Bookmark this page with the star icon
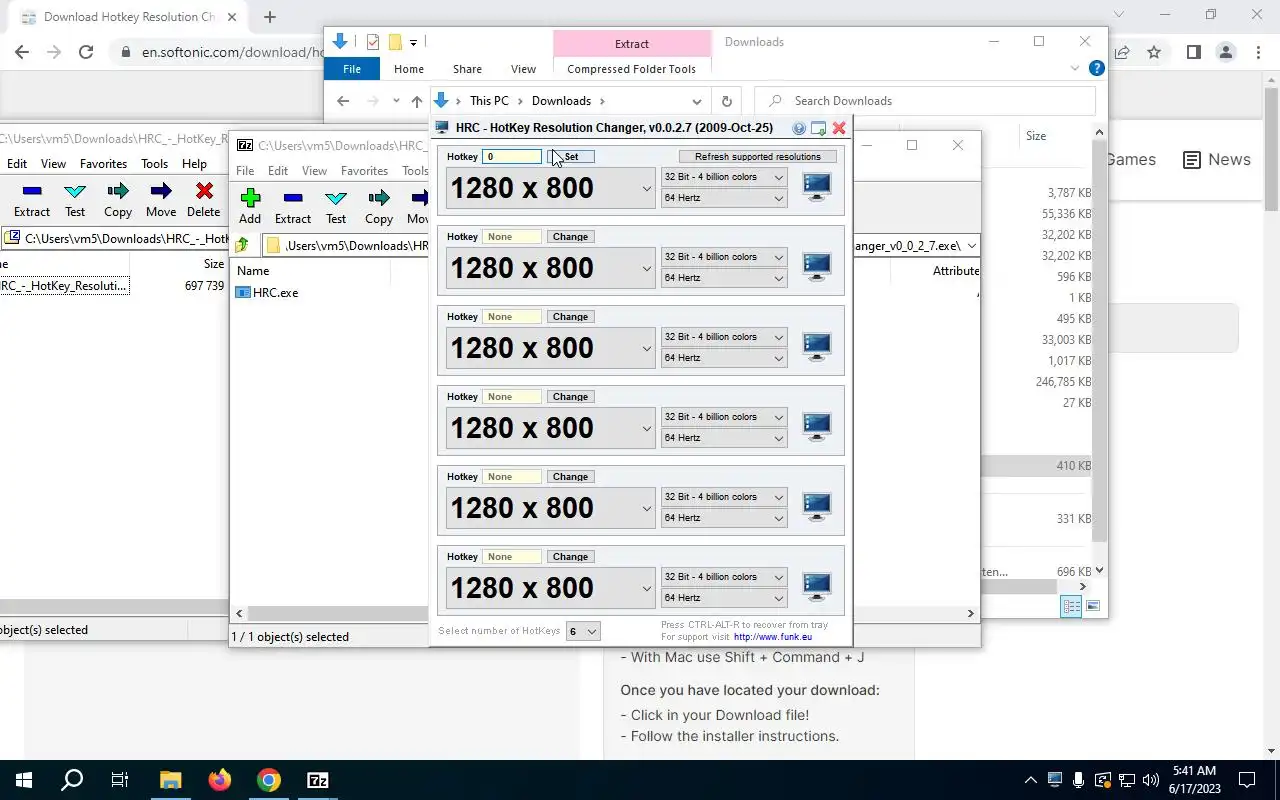The image size is (1280, 800). [x=1154, y=52]
